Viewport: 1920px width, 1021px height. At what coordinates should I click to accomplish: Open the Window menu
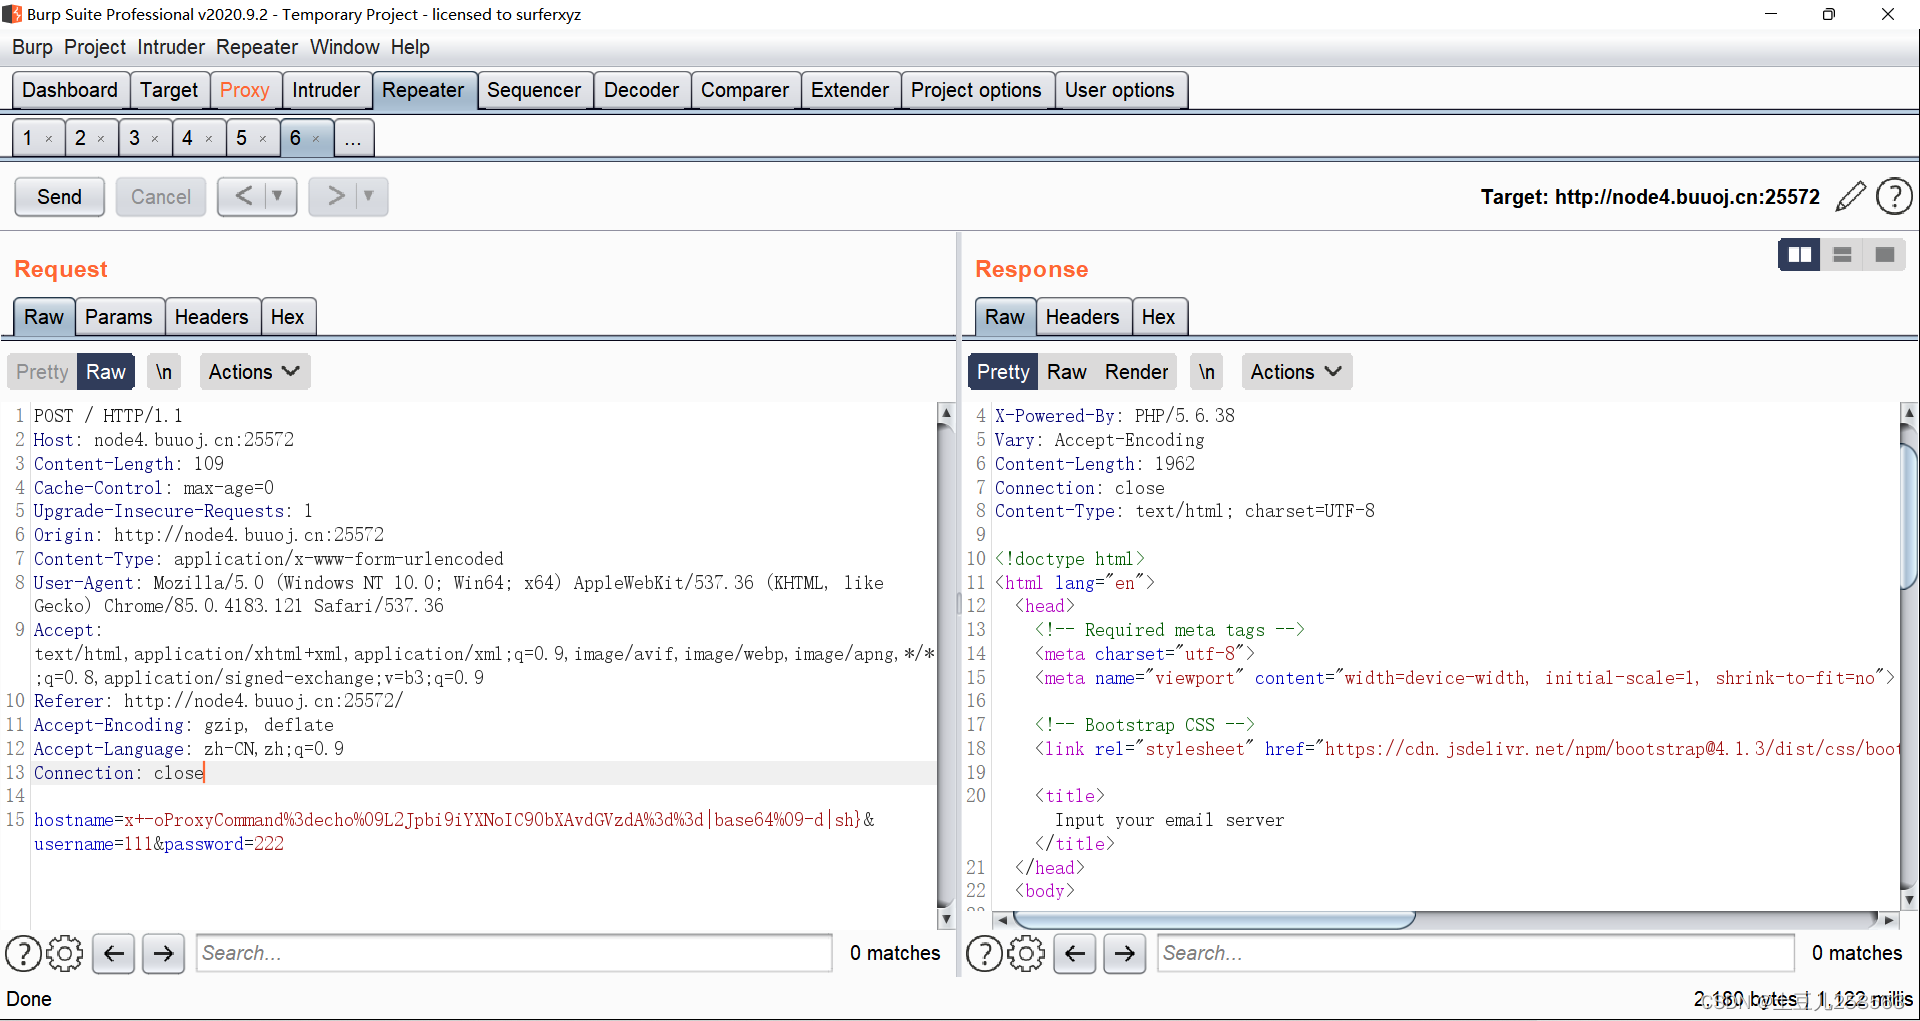344,47
